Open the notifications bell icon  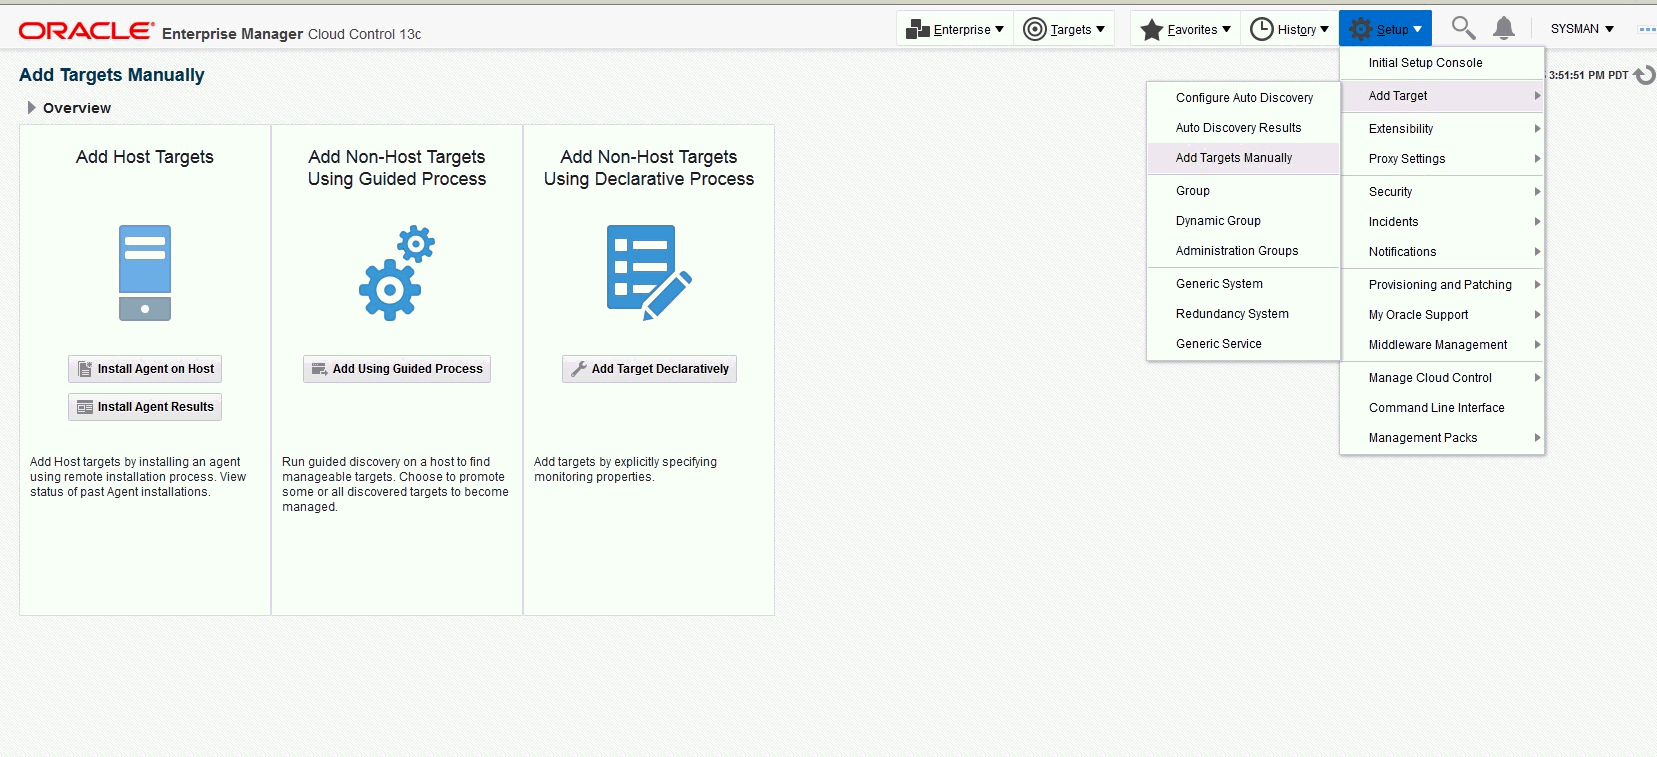[x=1504, y=28]
